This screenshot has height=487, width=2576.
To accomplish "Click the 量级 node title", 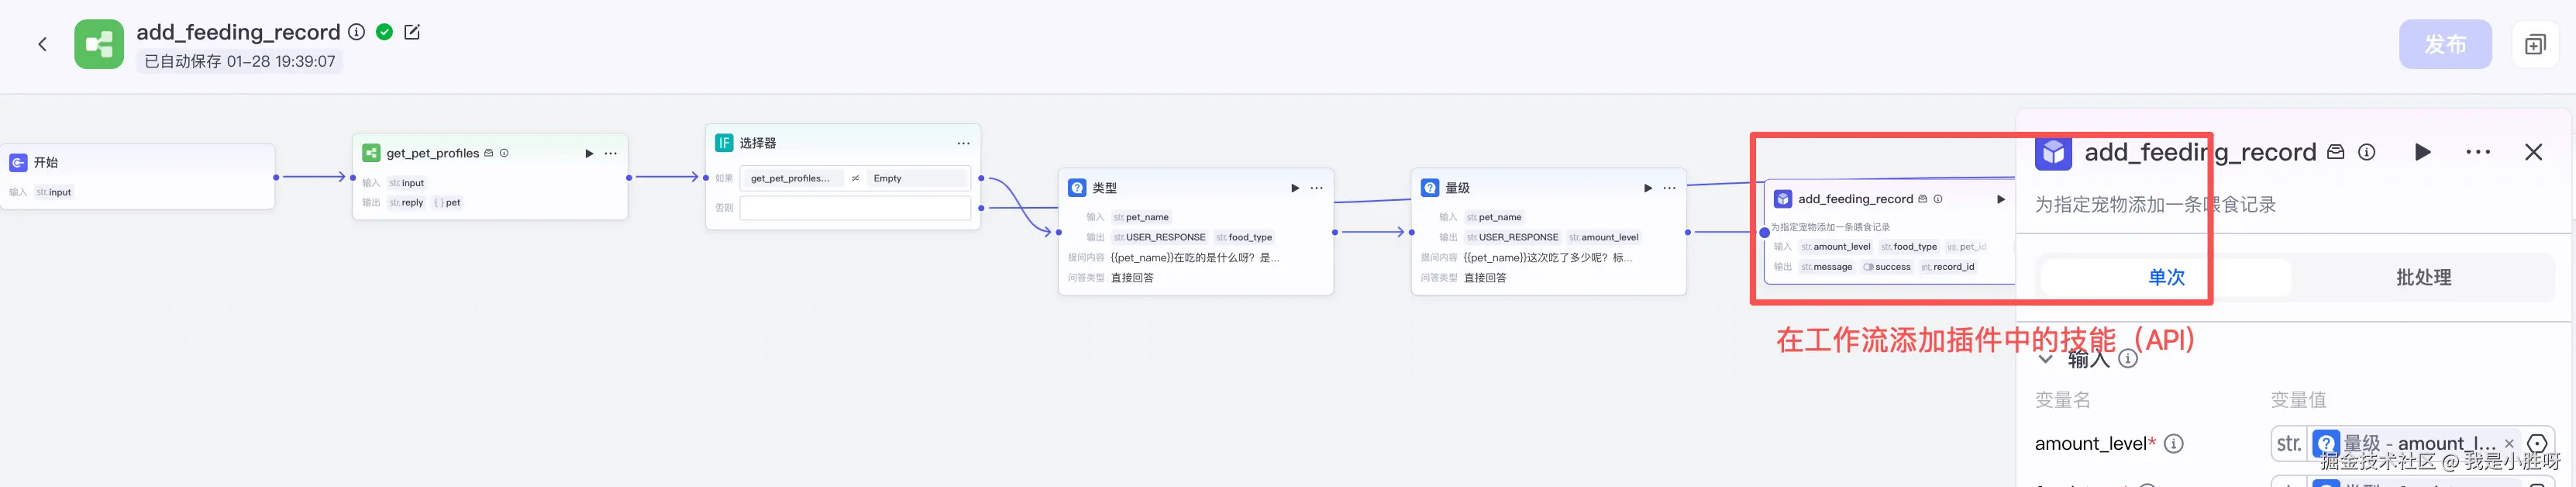I will point(1458,188).
